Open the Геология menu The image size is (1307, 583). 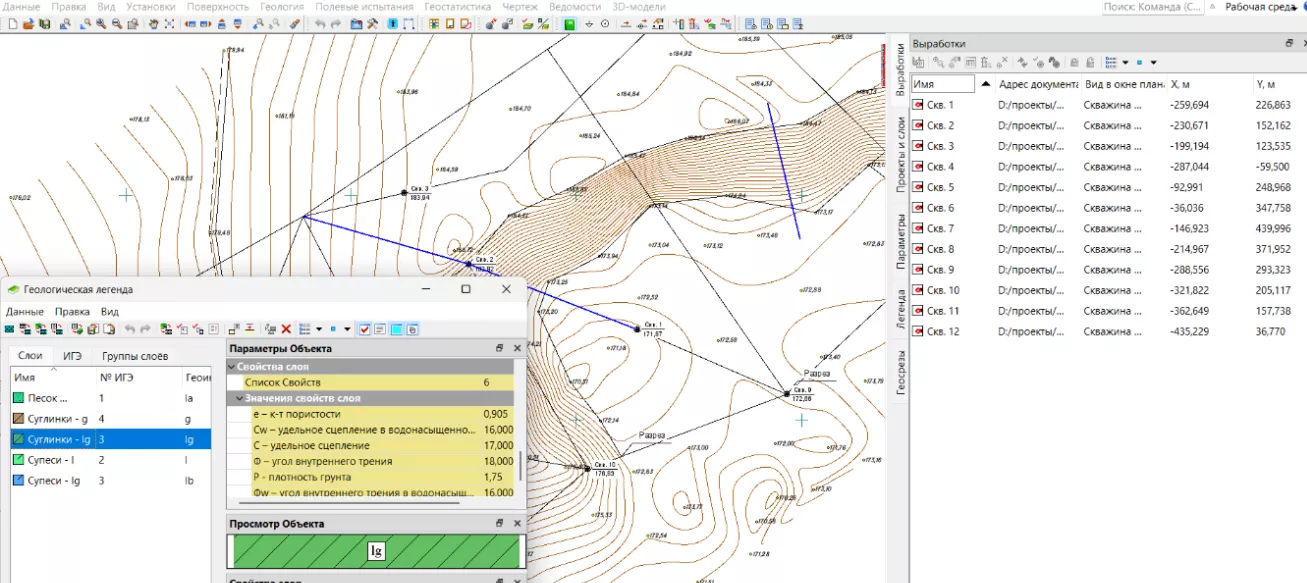[x=282, y=7]
